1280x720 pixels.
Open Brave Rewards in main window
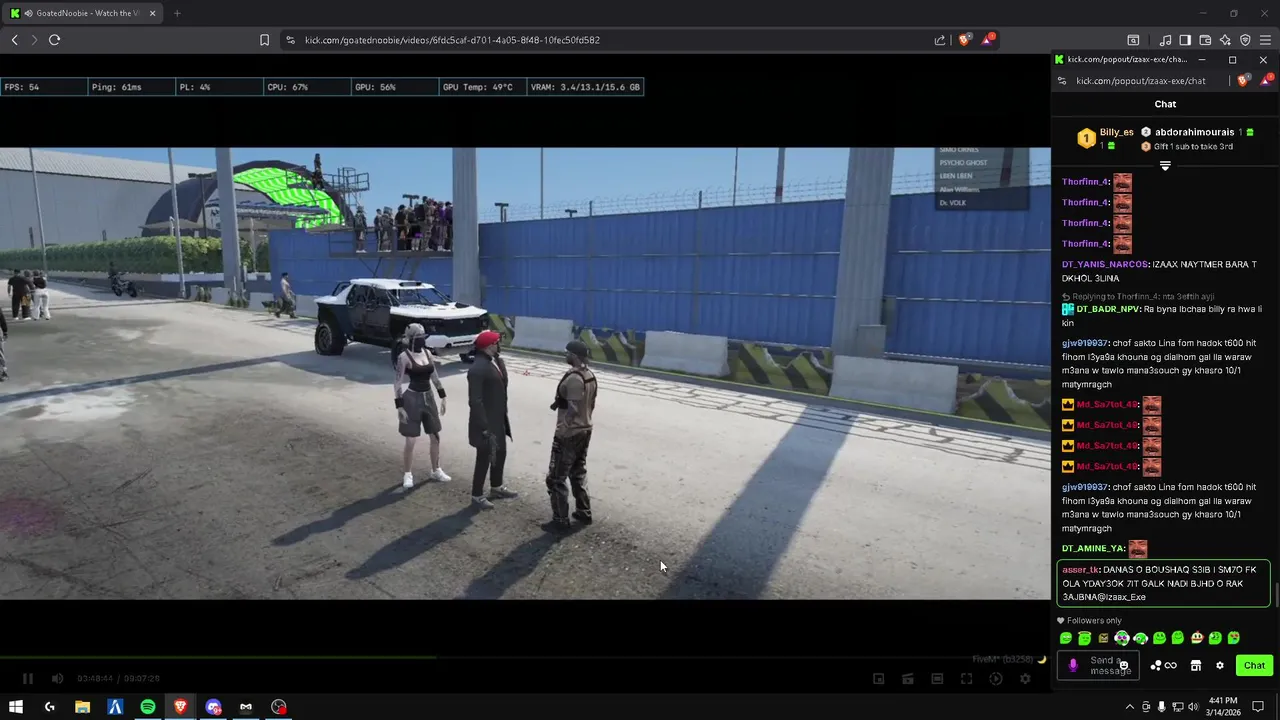[988, 40]
